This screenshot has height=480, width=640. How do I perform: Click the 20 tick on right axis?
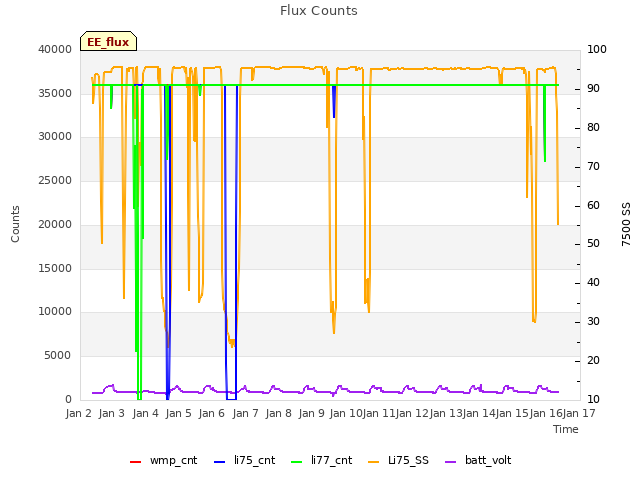[593, 360]
